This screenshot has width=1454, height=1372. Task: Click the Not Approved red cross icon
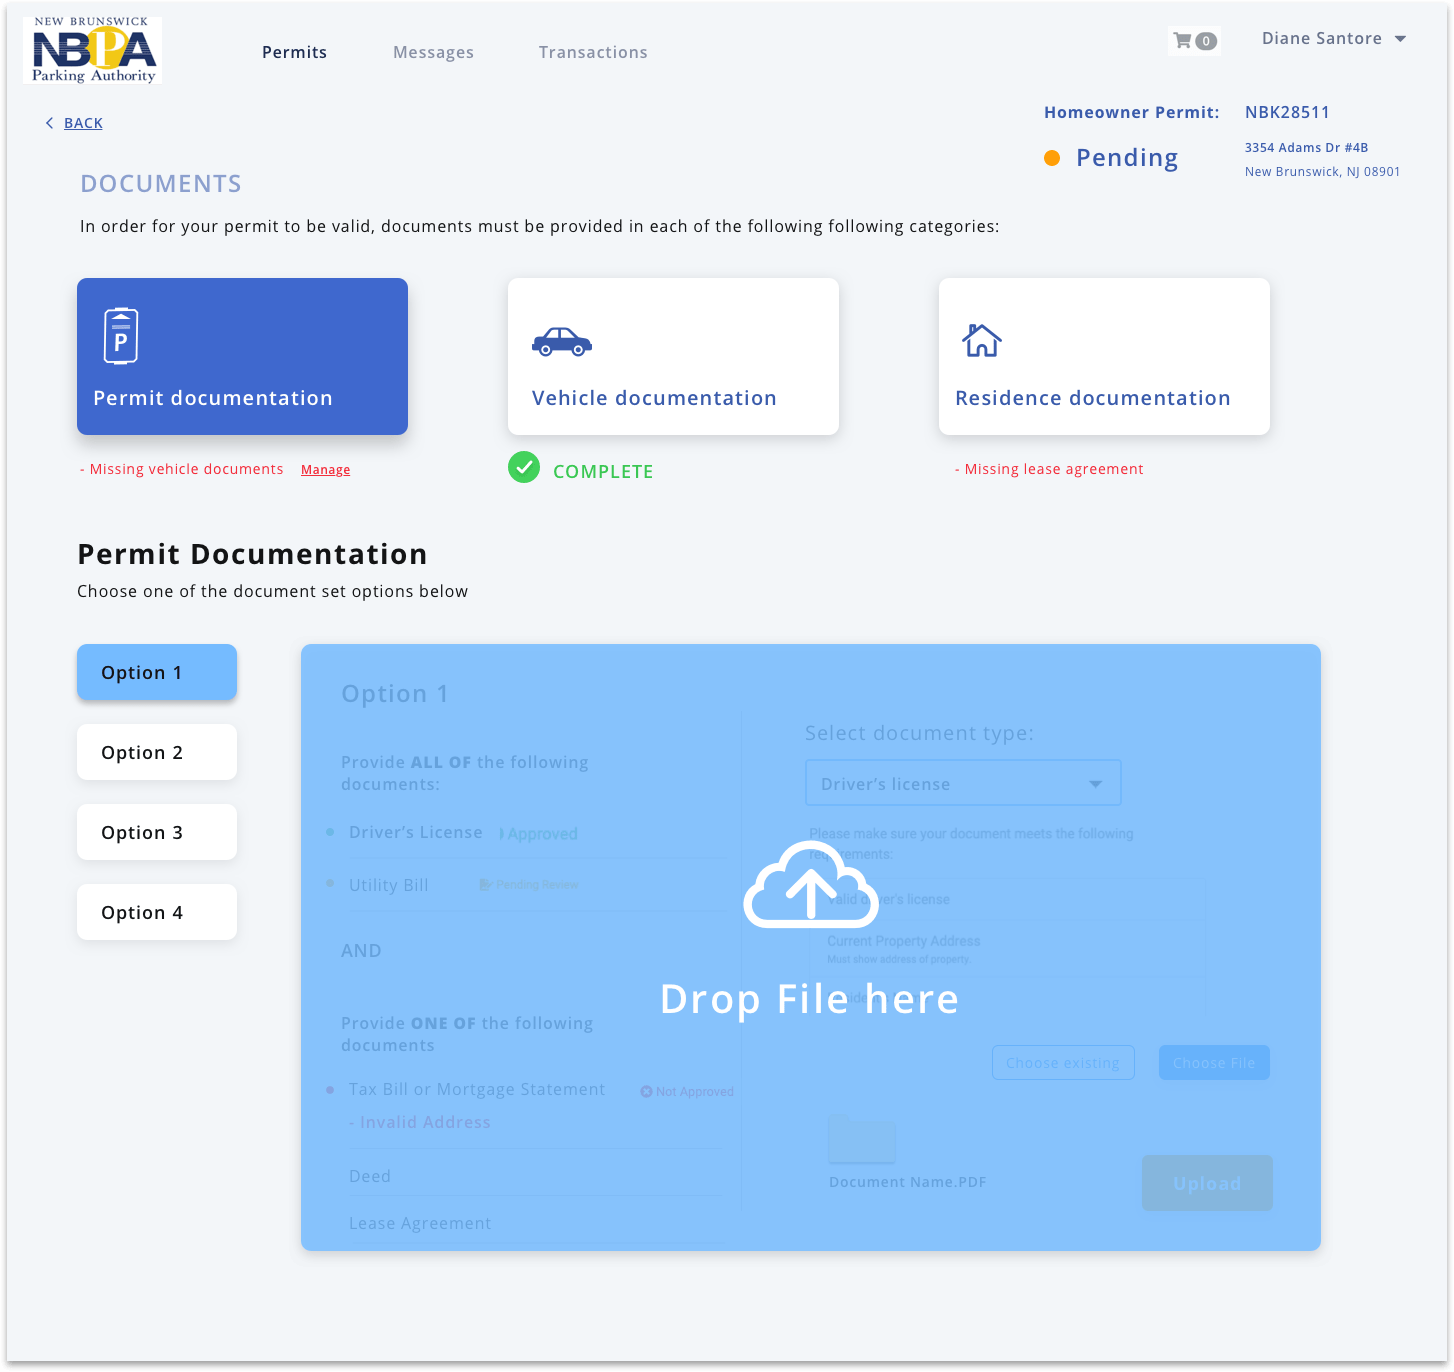pos(647,1091)
